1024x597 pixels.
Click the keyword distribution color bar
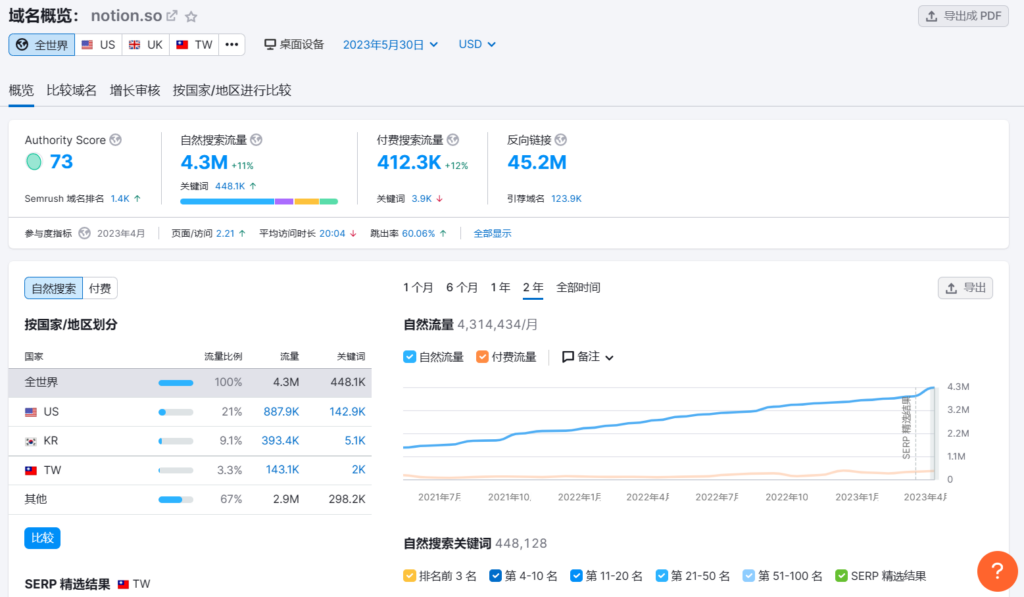coord(259,201)
